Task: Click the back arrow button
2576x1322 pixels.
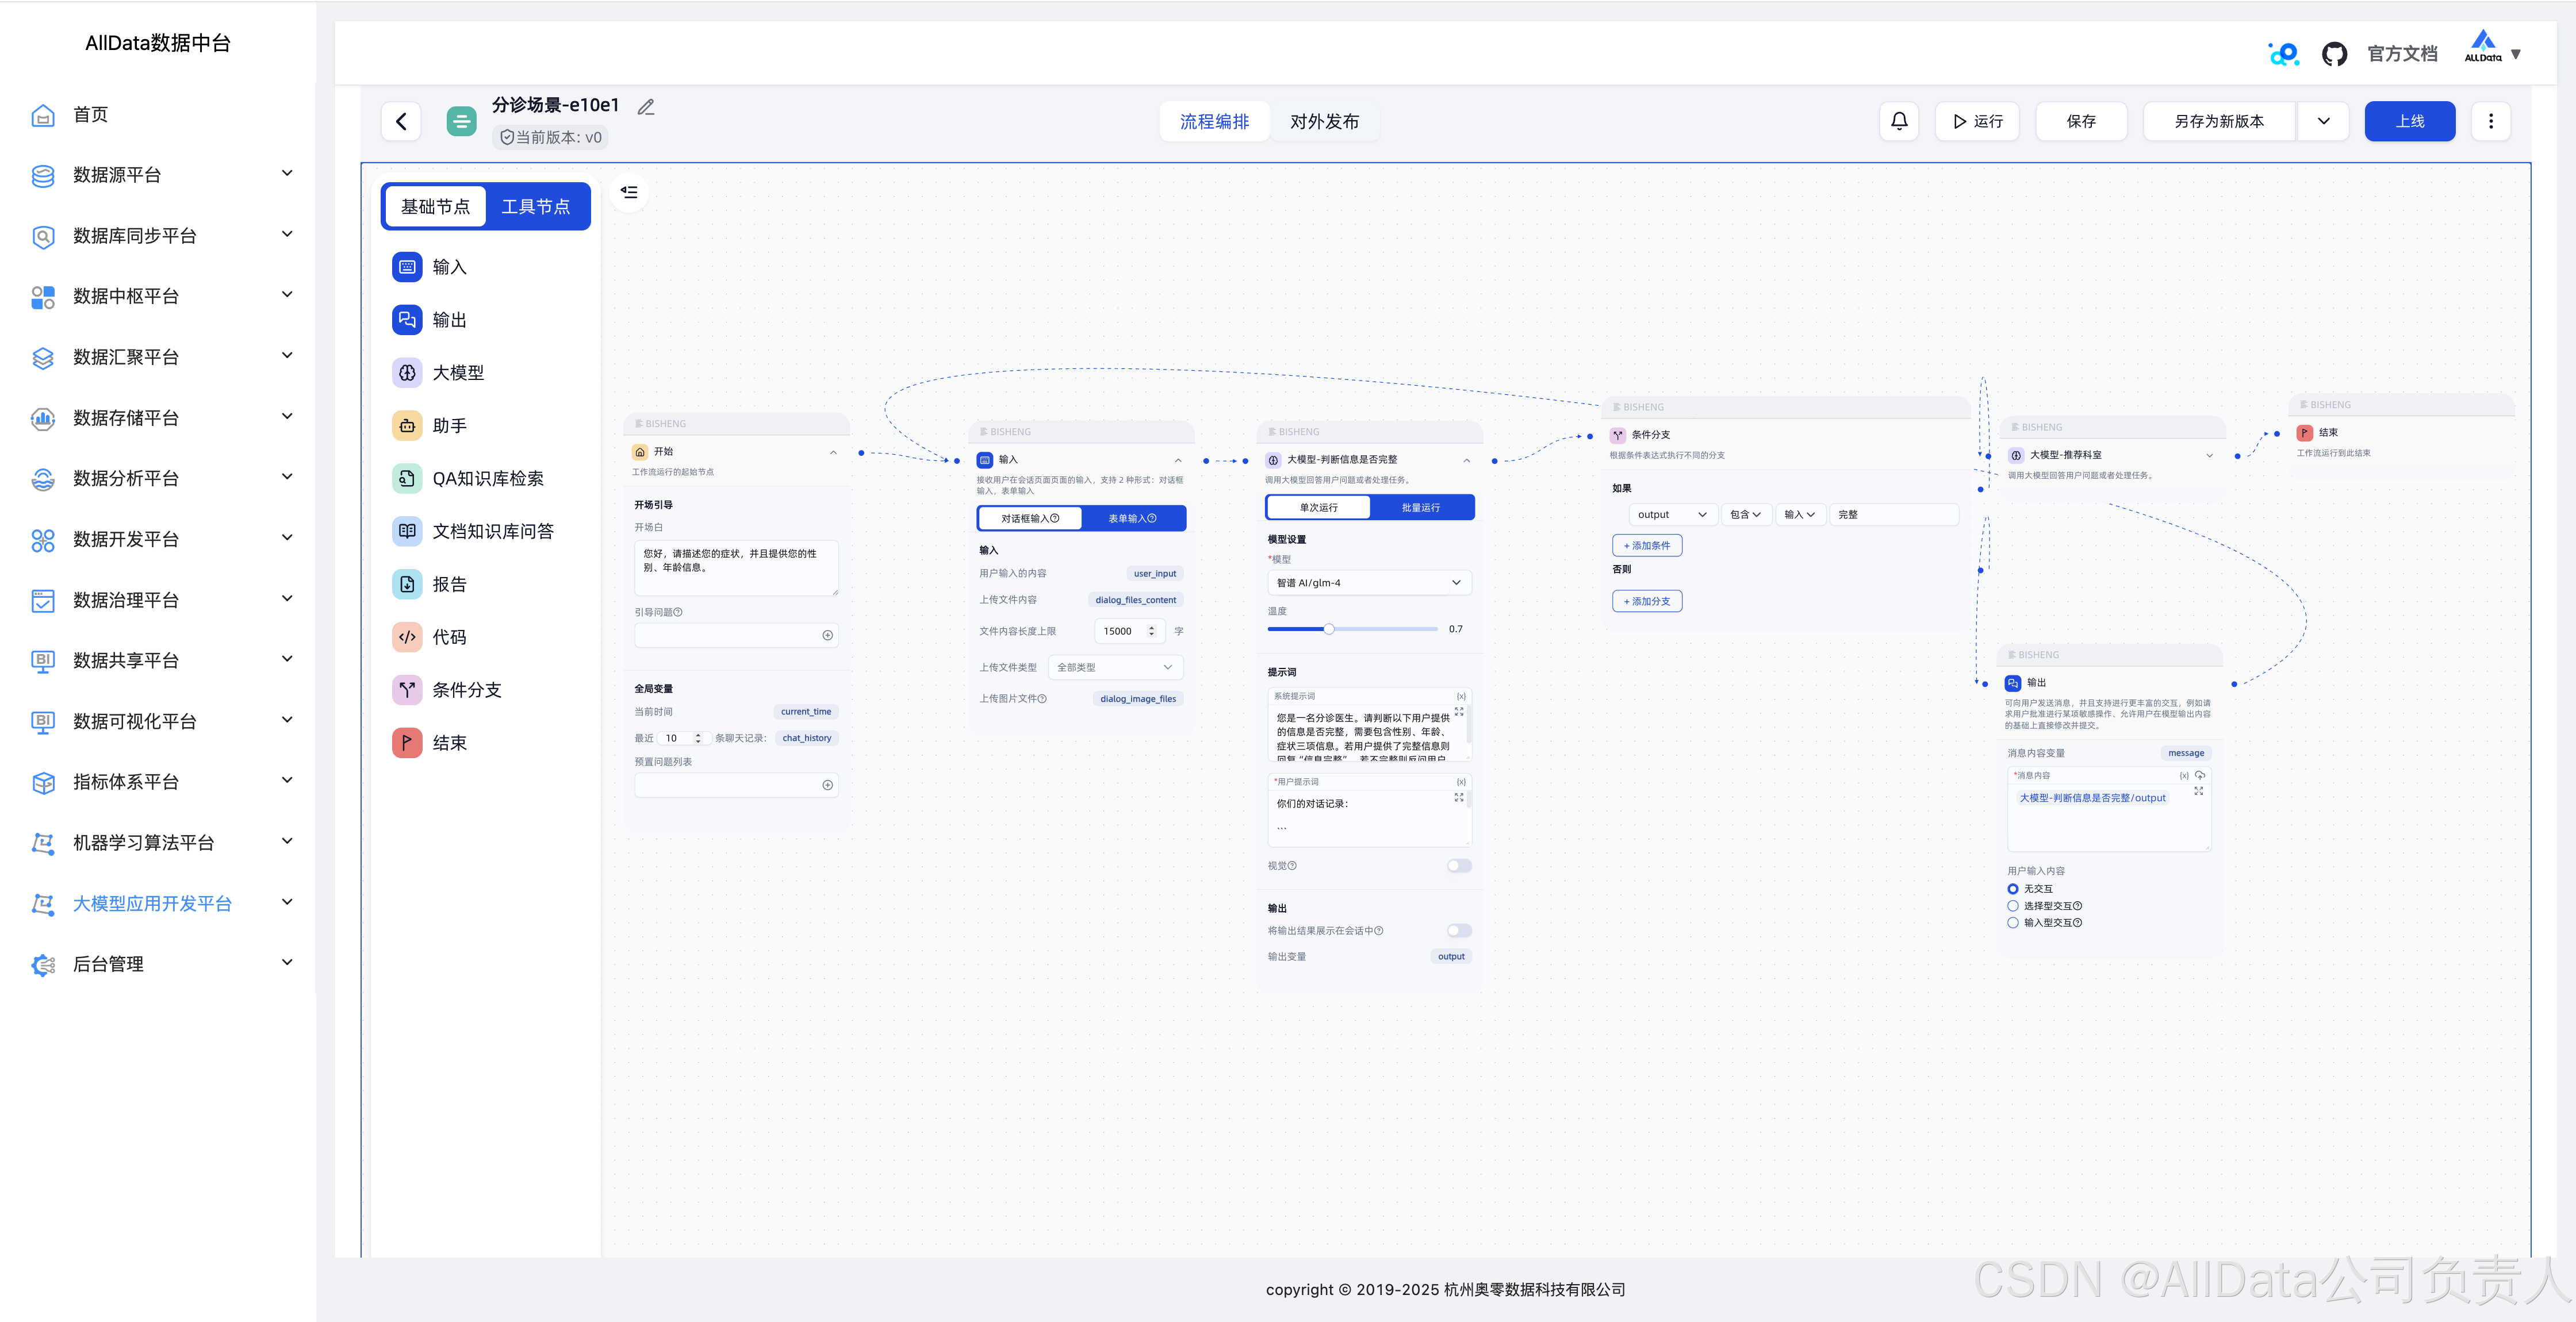Action: click(401, 121)
